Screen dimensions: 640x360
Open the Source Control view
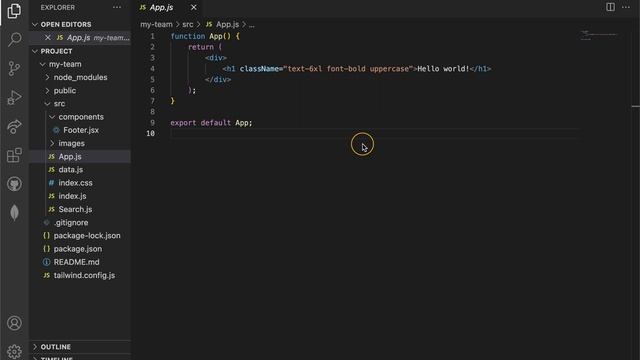click(14, 68)
